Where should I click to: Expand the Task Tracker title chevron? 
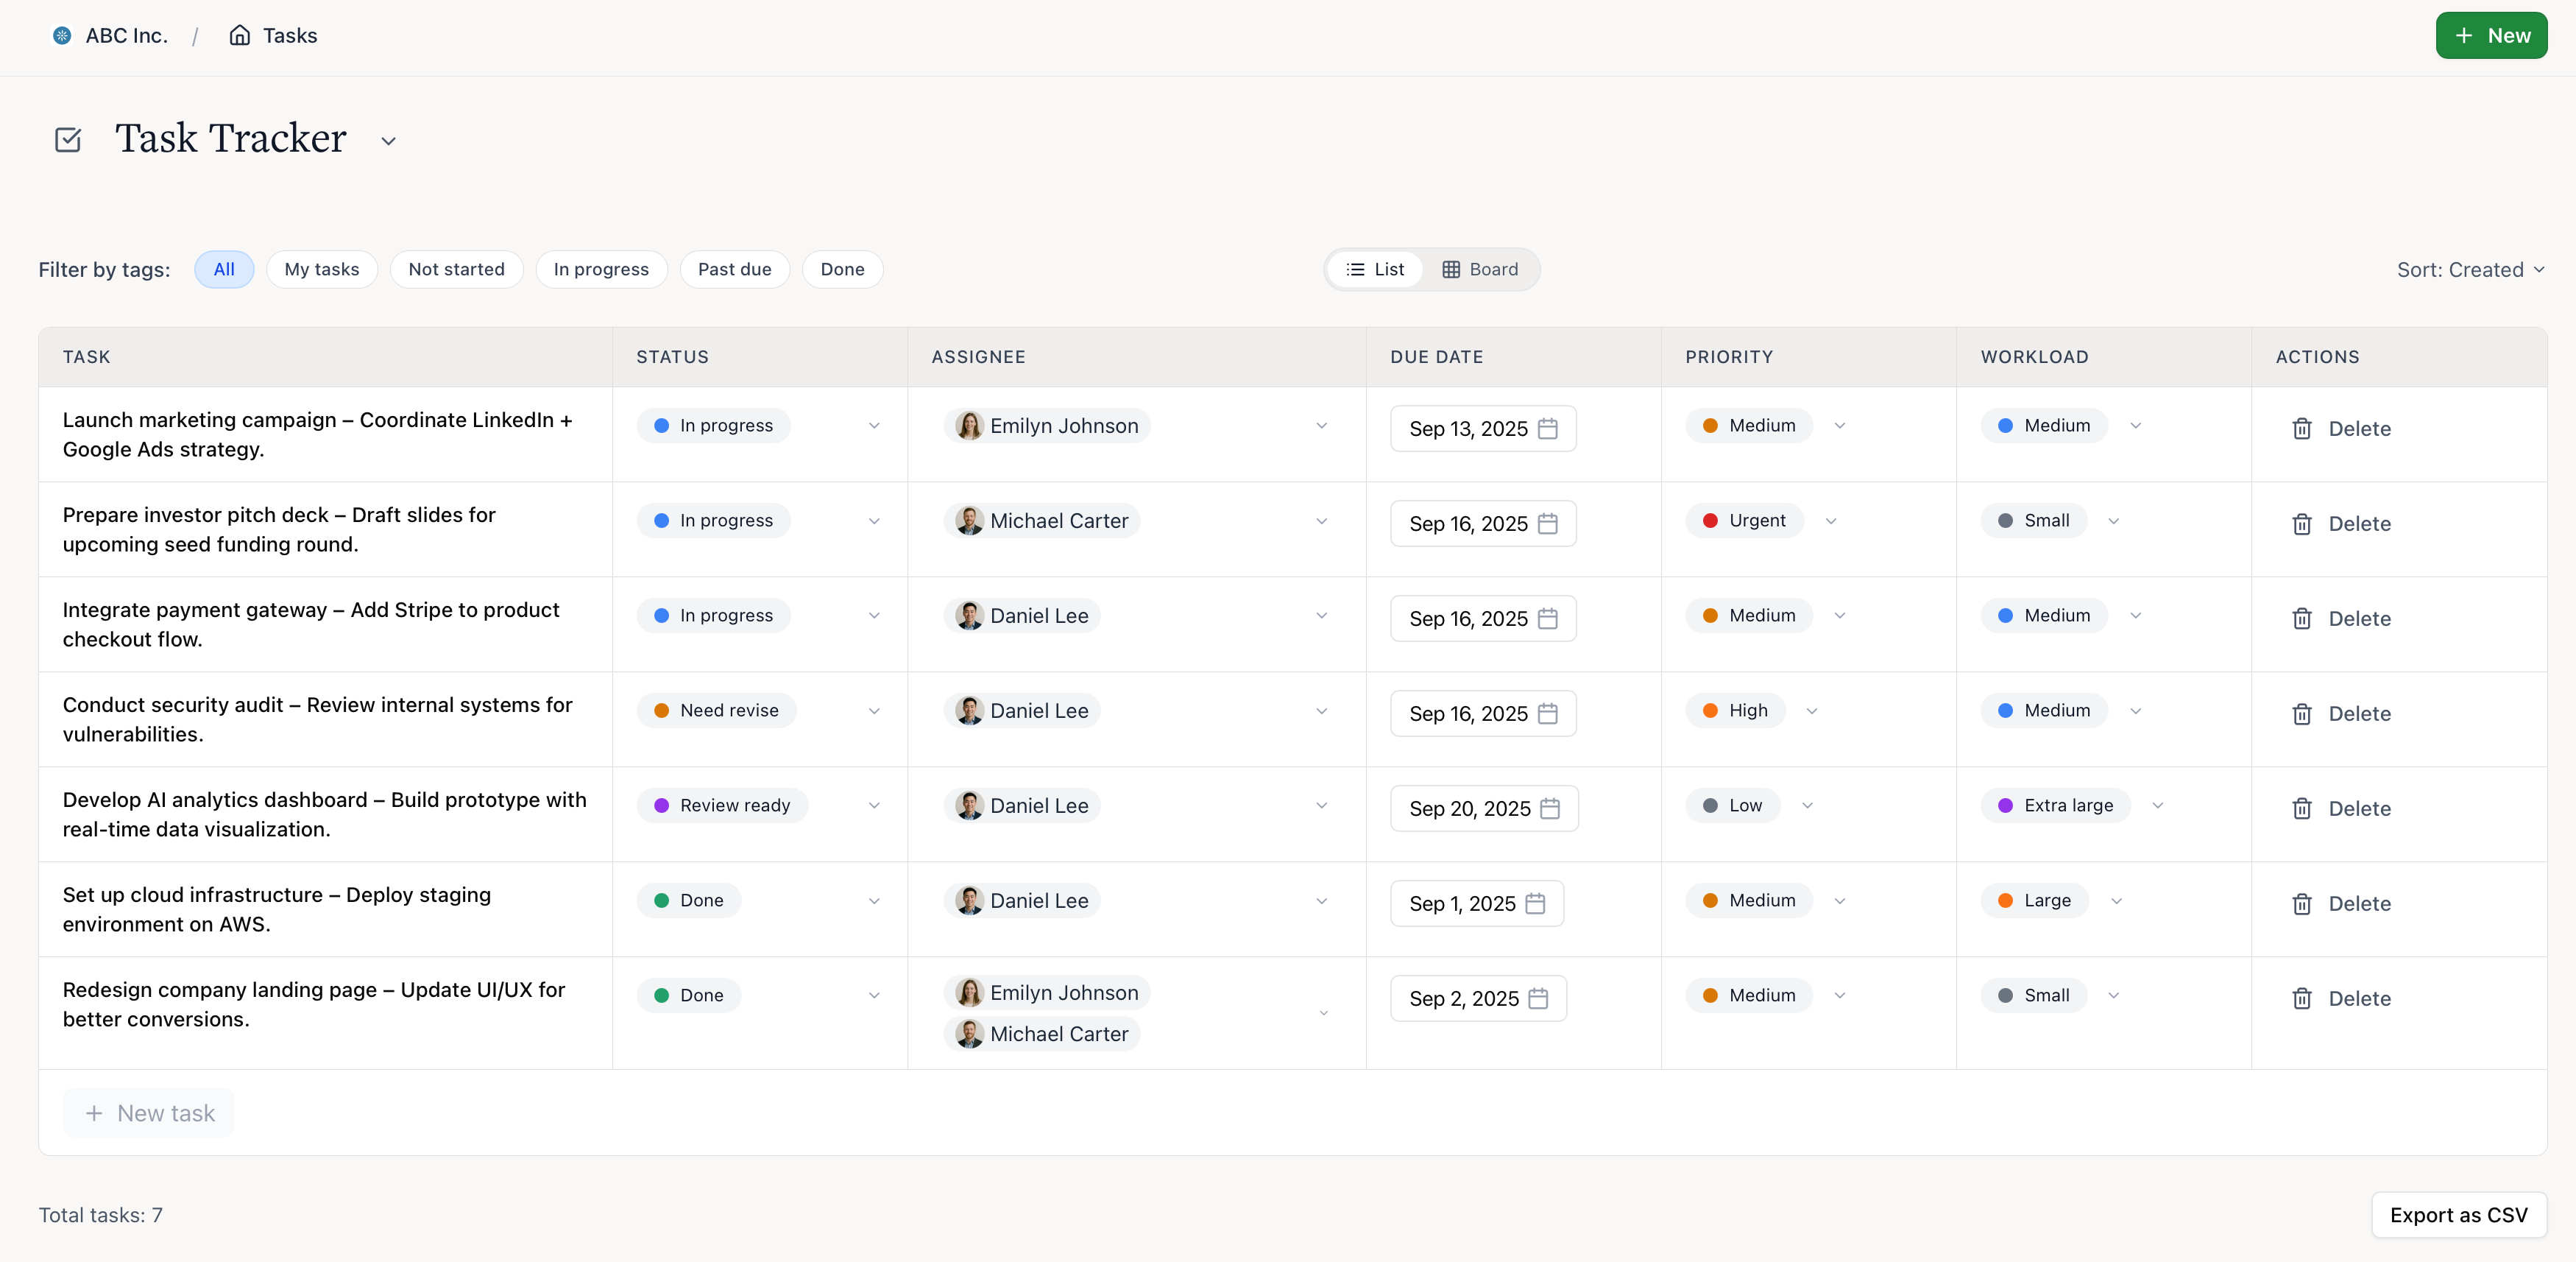(389, 140)
